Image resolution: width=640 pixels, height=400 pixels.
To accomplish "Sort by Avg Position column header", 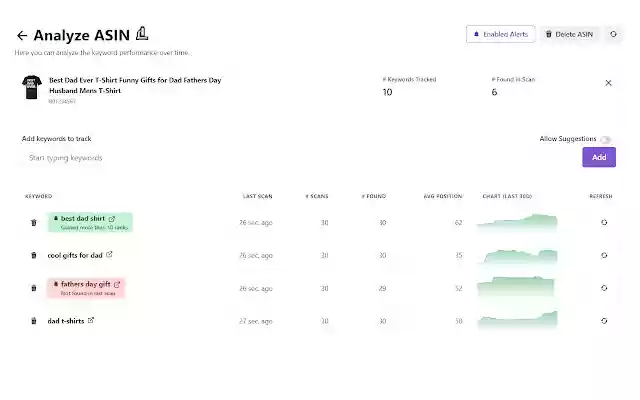I will 442,196.
